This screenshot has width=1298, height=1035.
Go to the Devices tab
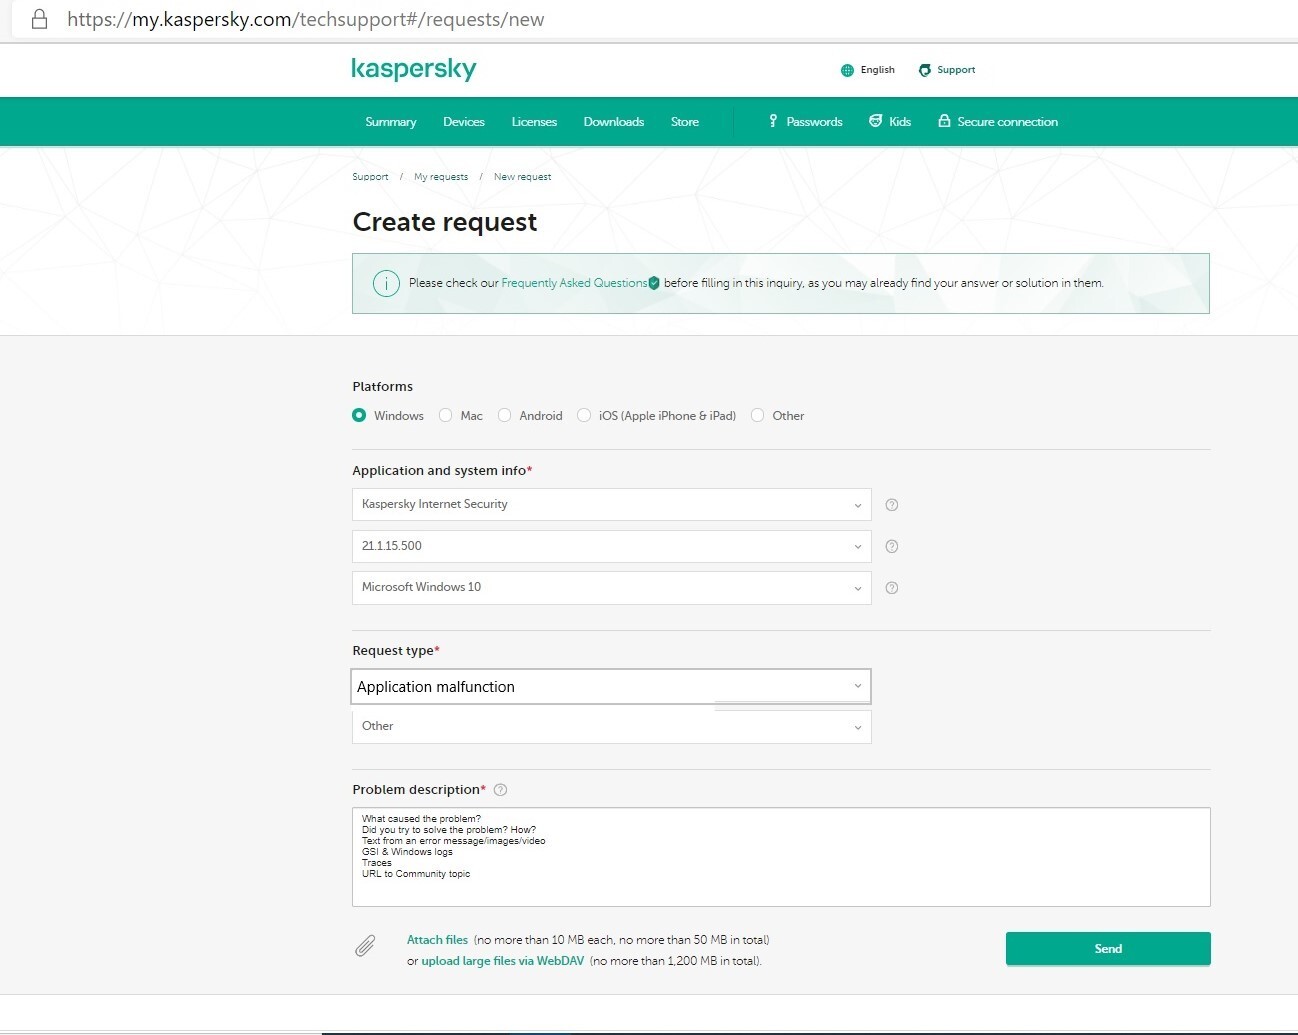click(464, 122)
